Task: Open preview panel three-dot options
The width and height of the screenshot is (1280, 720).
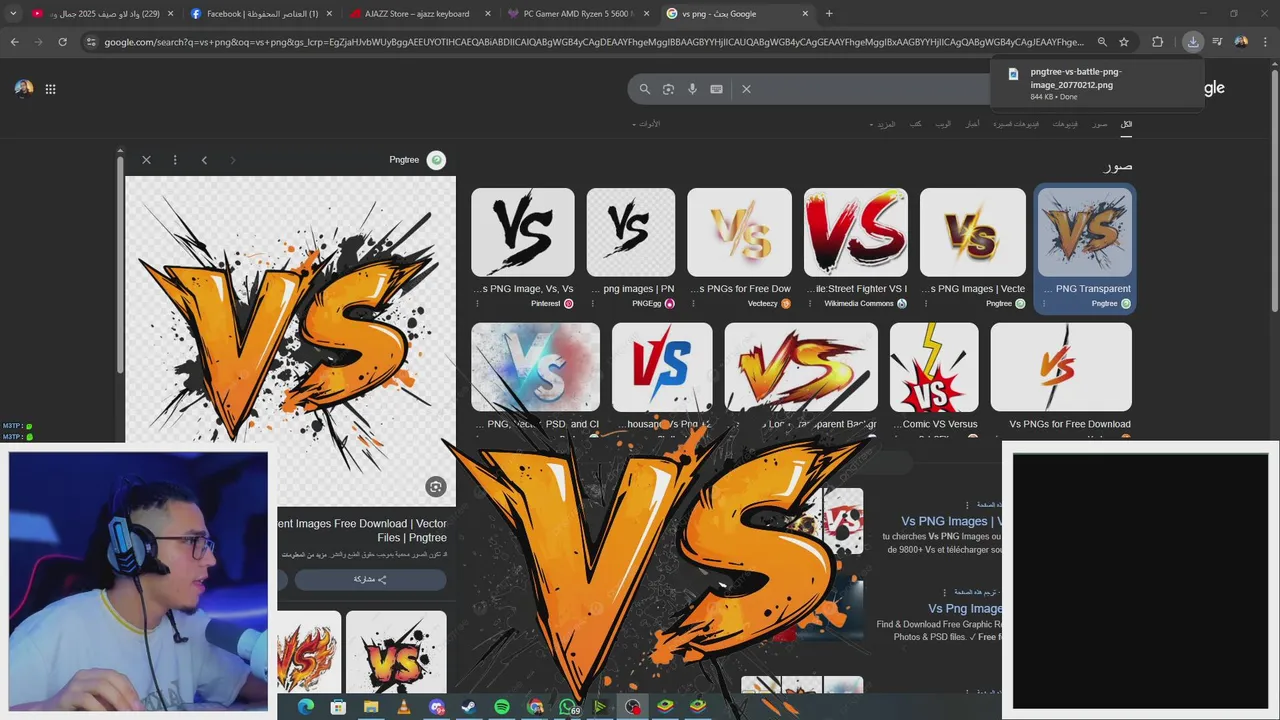Action: pyautogui.click(x=175, y=160)
